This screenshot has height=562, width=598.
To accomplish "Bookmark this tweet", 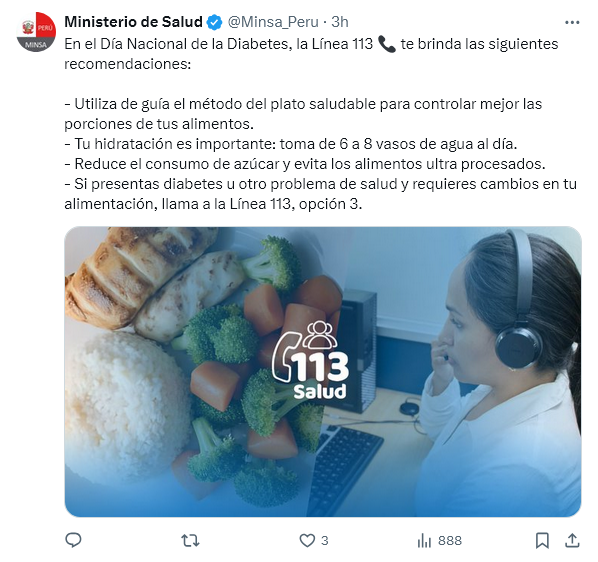I will [542, 540].
